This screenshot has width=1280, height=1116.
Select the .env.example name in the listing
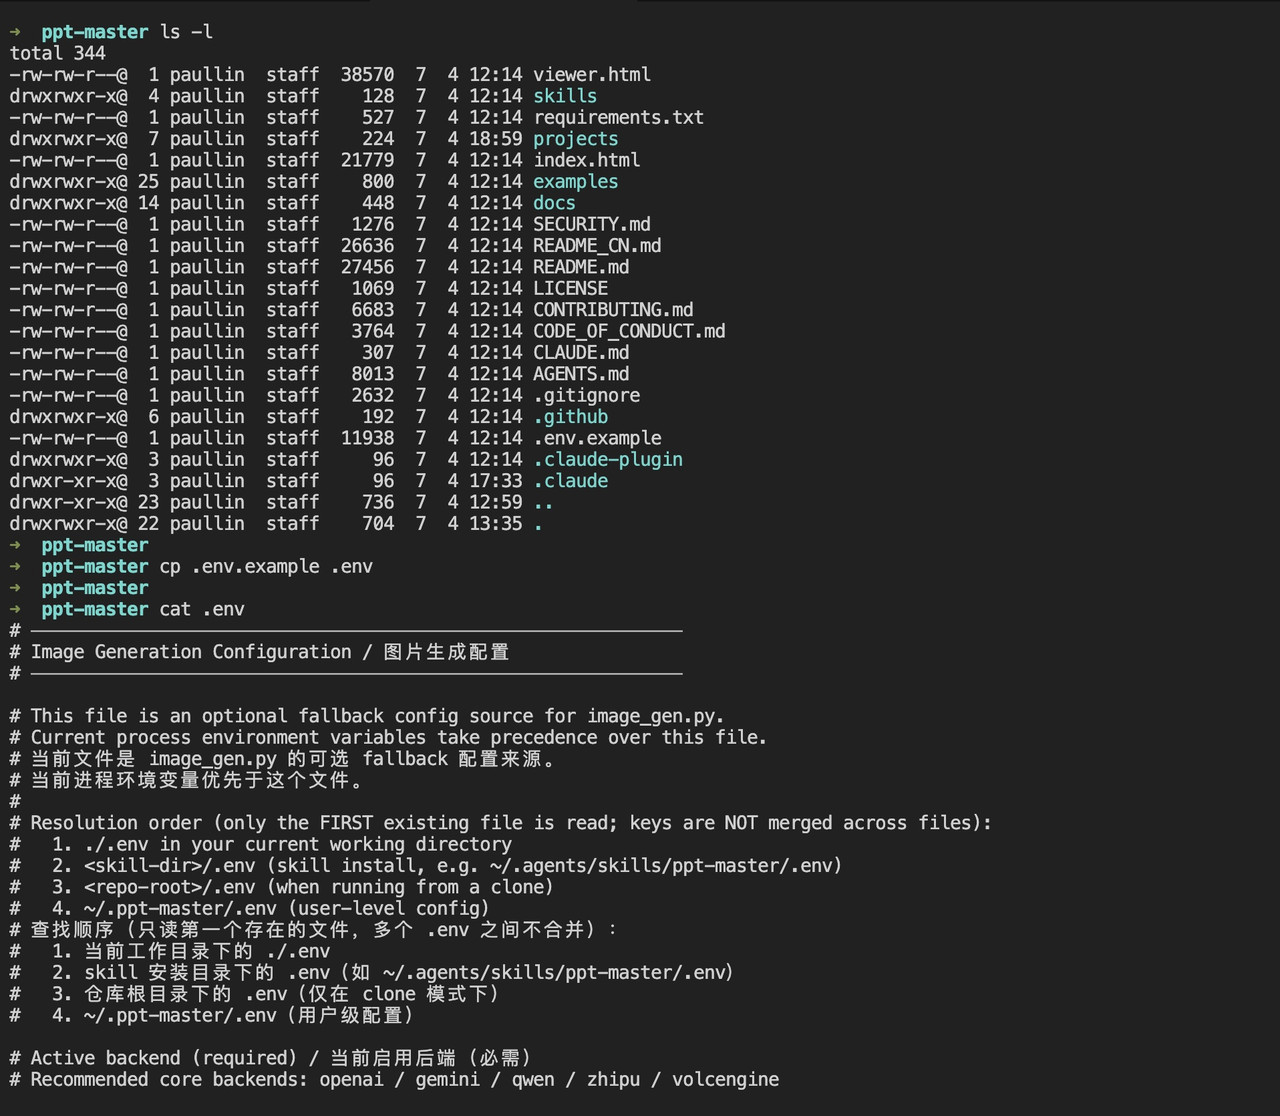click(x=597, y=438)
